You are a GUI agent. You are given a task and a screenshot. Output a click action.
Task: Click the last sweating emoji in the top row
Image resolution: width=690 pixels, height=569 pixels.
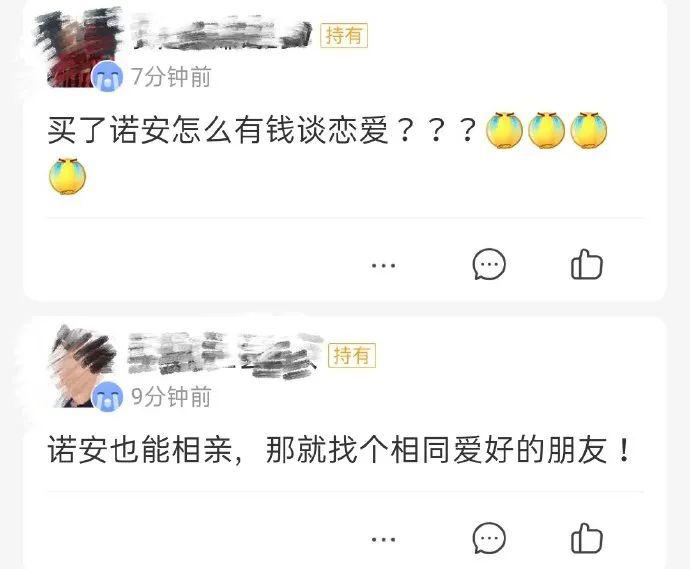pos(589,131)
